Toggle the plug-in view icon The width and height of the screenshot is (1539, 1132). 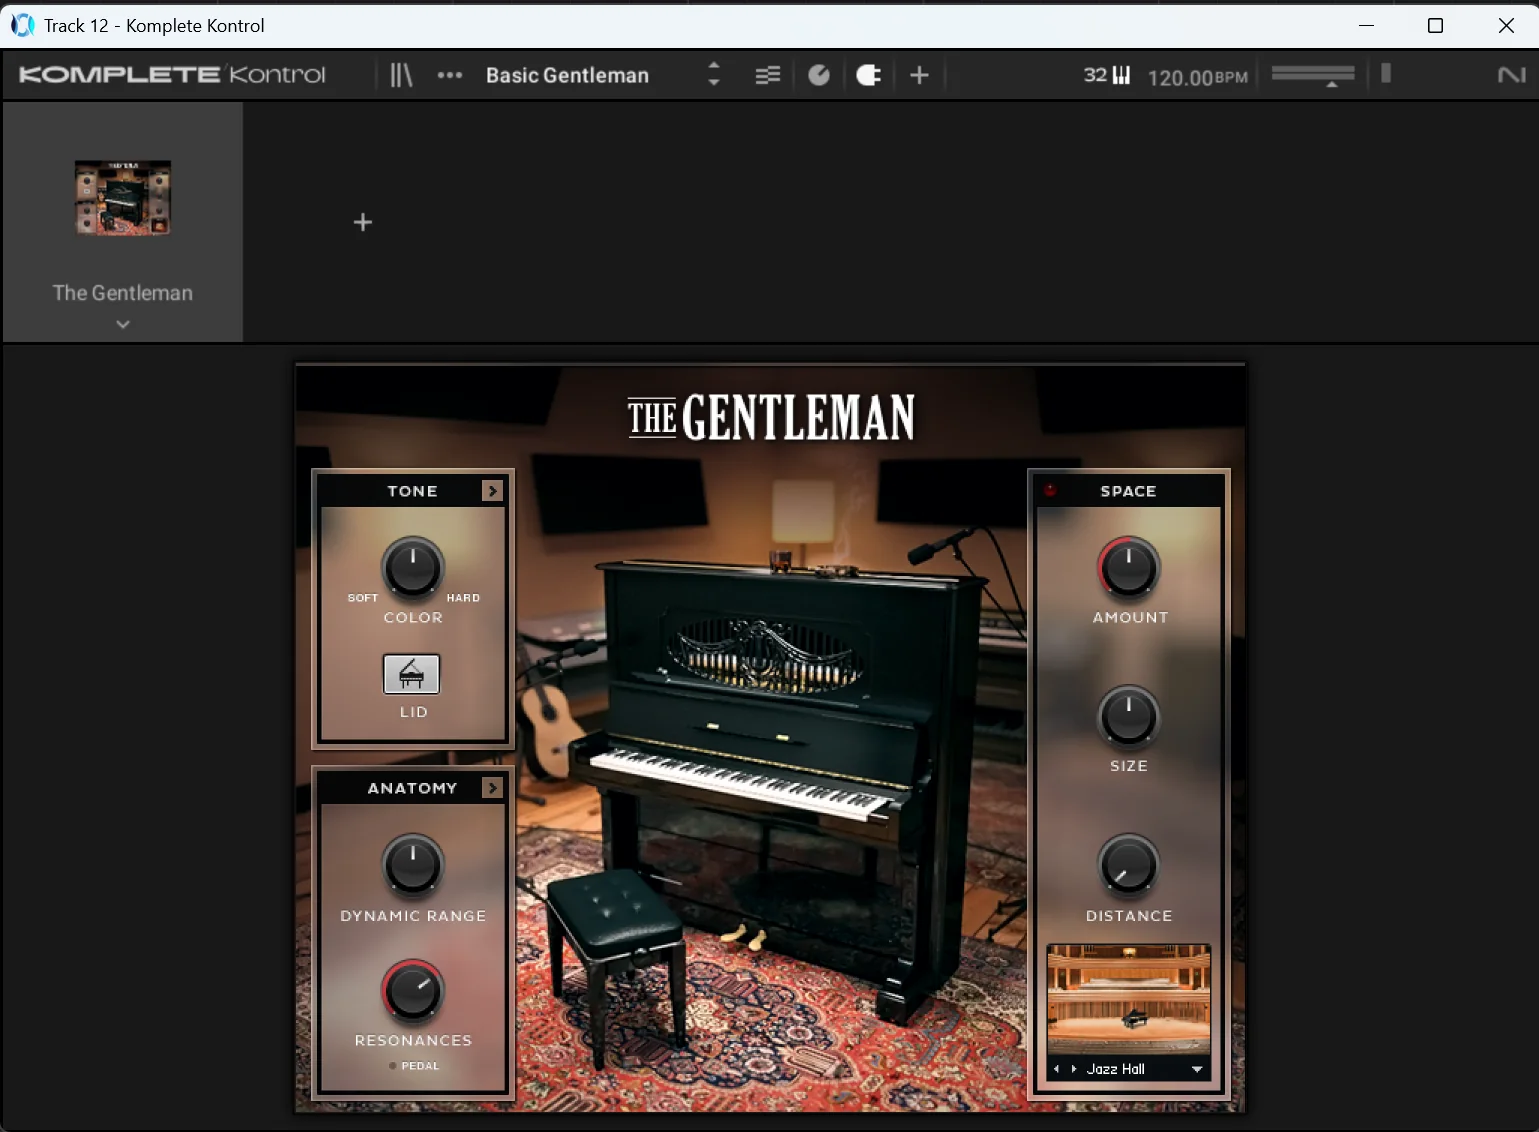point(868,75)
